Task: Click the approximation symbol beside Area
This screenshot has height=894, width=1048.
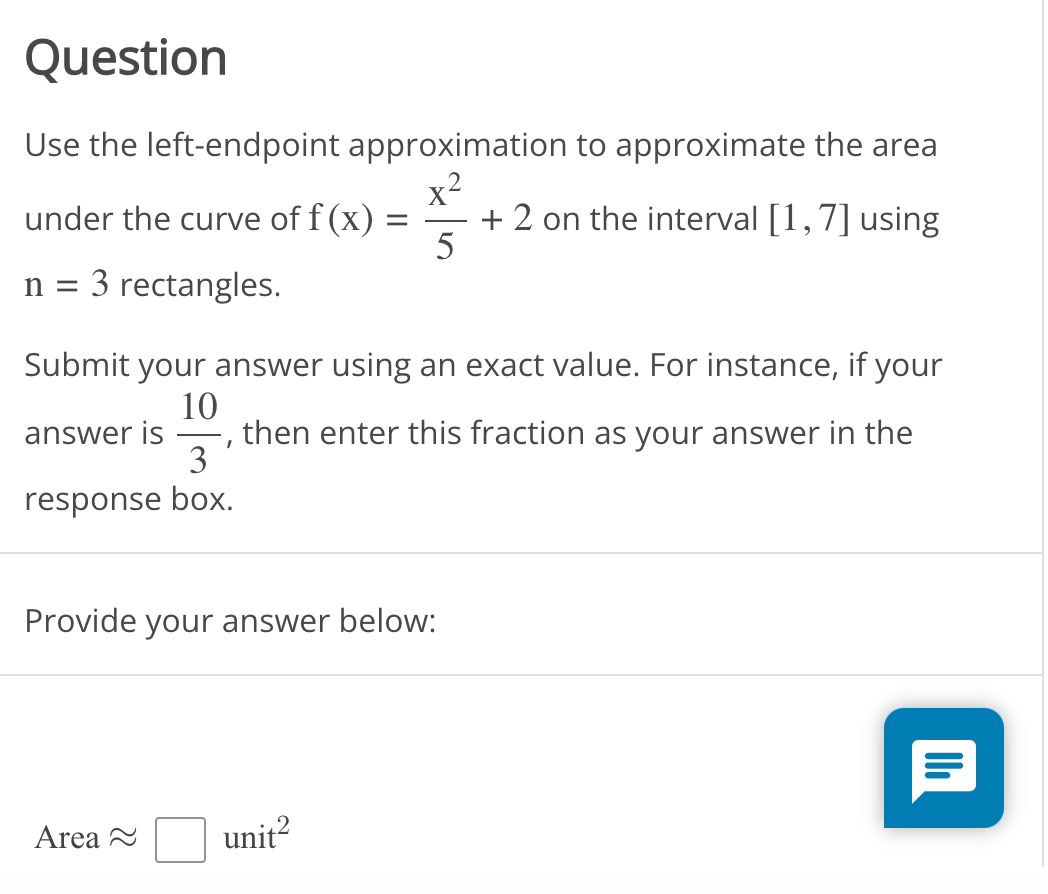Action: (x=124, y=838)
